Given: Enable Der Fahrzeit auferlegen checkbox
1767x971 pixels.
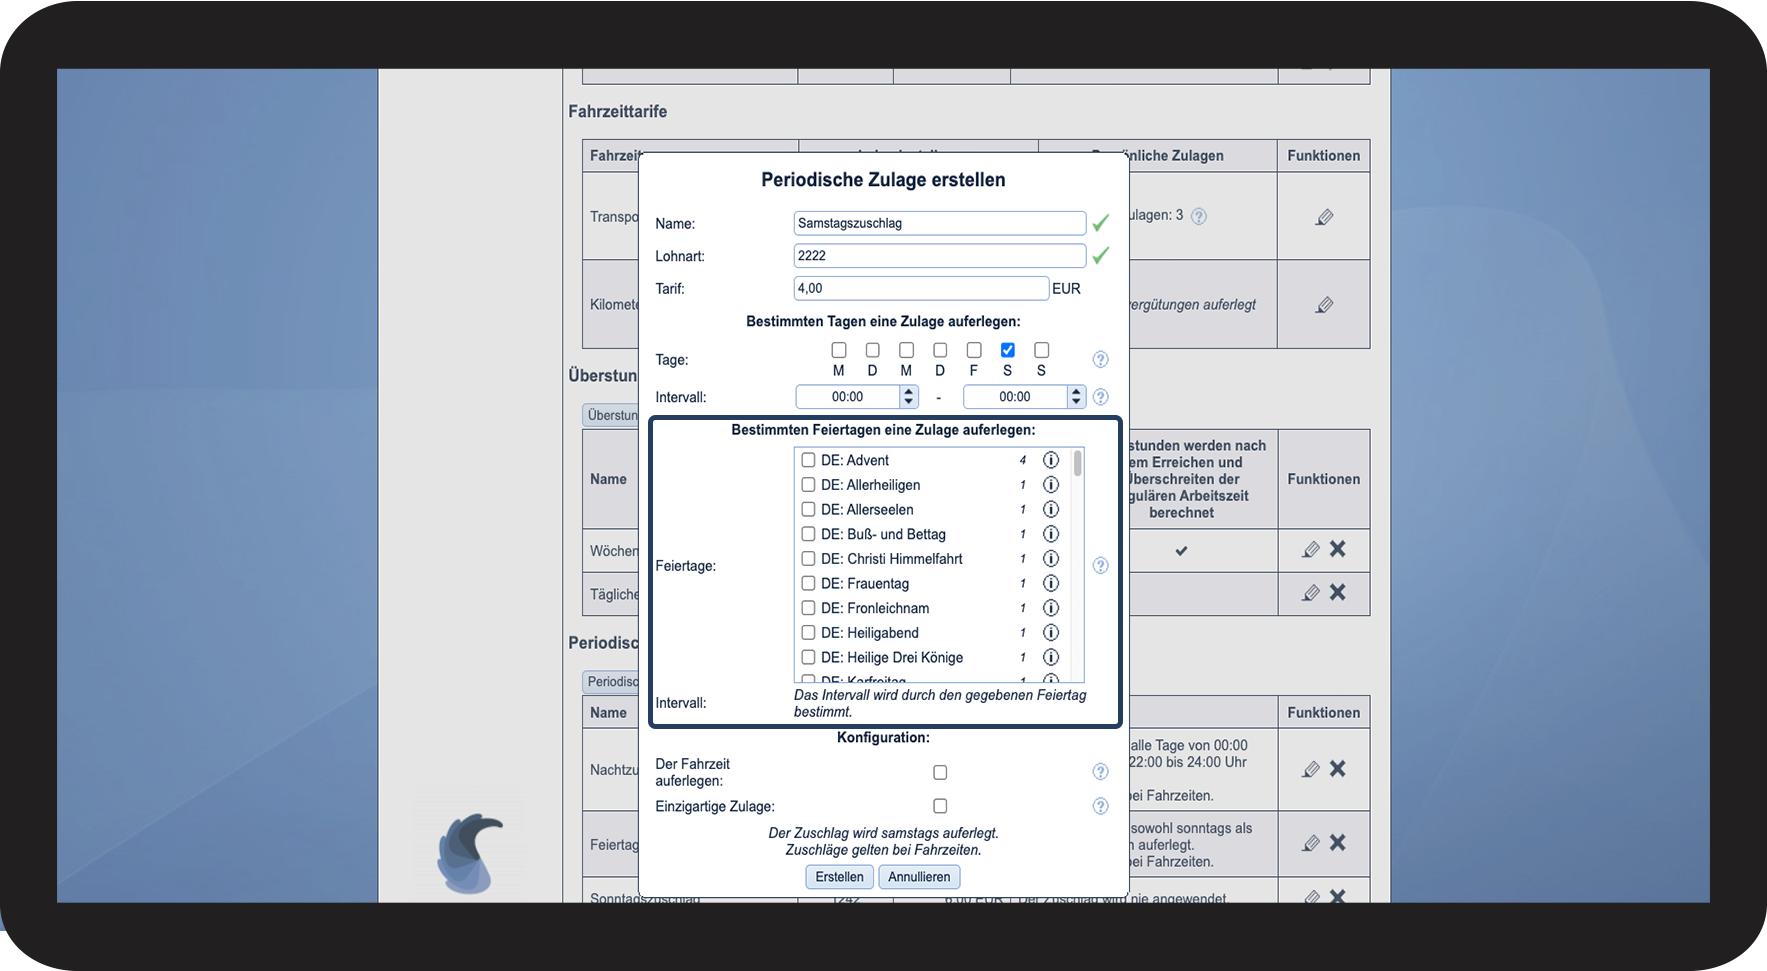Looking at the screenshot, I should point(940,772).
